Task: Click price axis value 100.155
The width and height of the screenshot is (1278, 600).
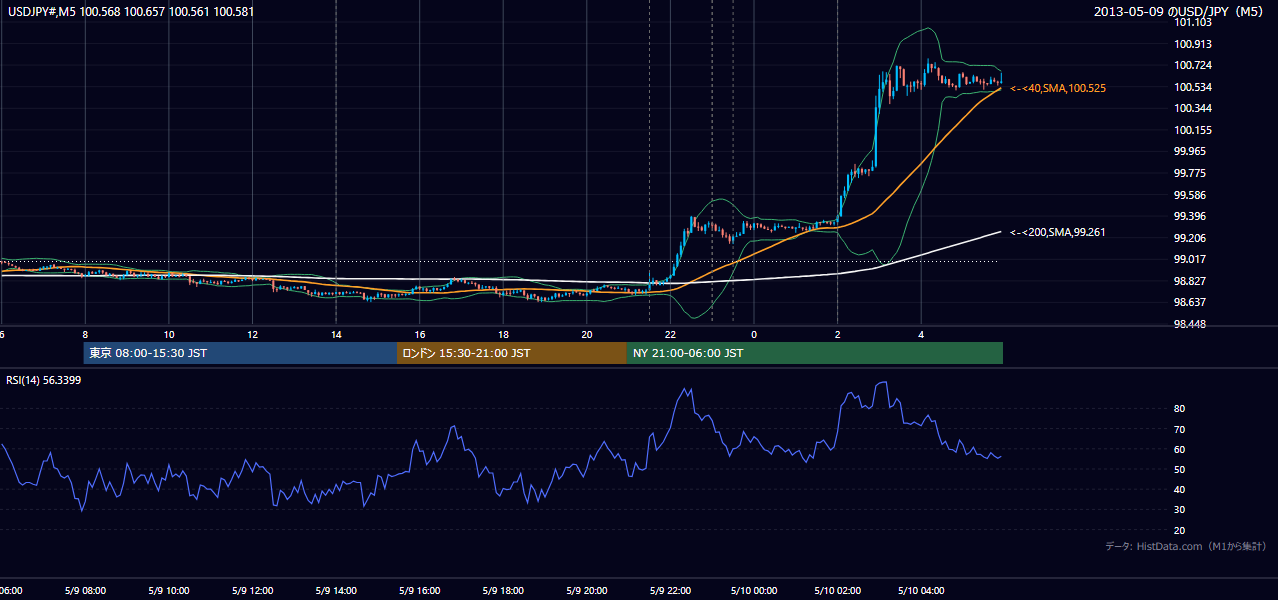Action: point(1192,130)
